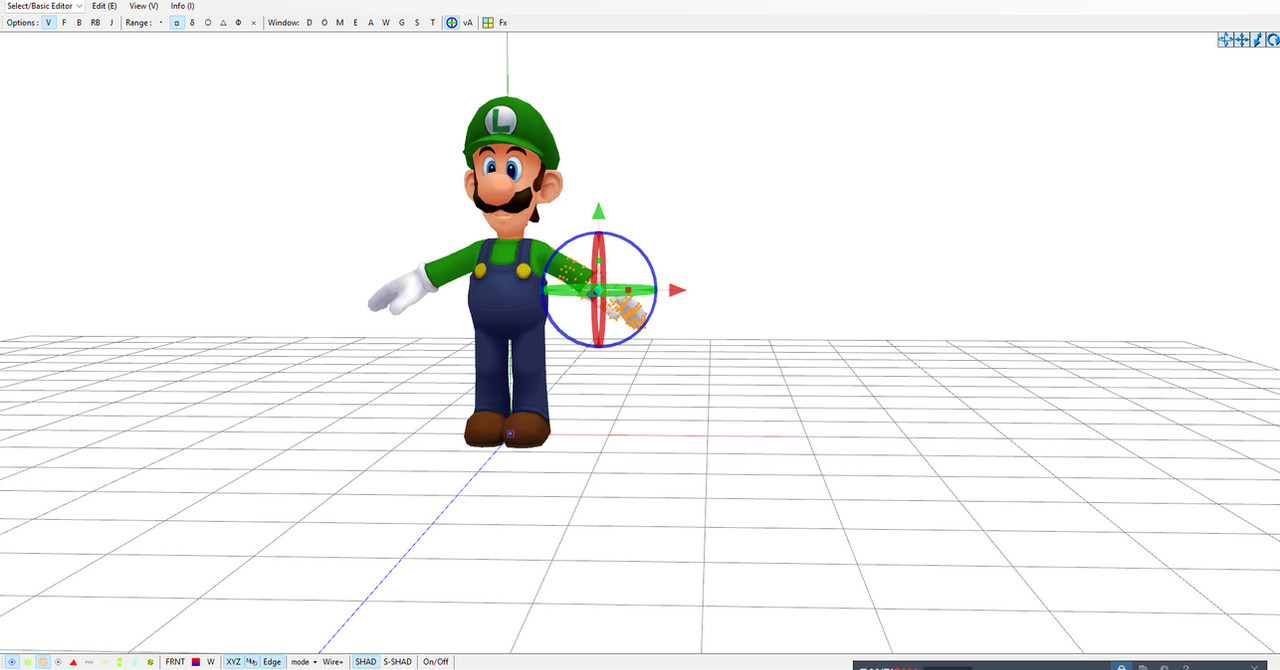
Task: Click the green Y-axis arrow handle
Action: (598, 210)
